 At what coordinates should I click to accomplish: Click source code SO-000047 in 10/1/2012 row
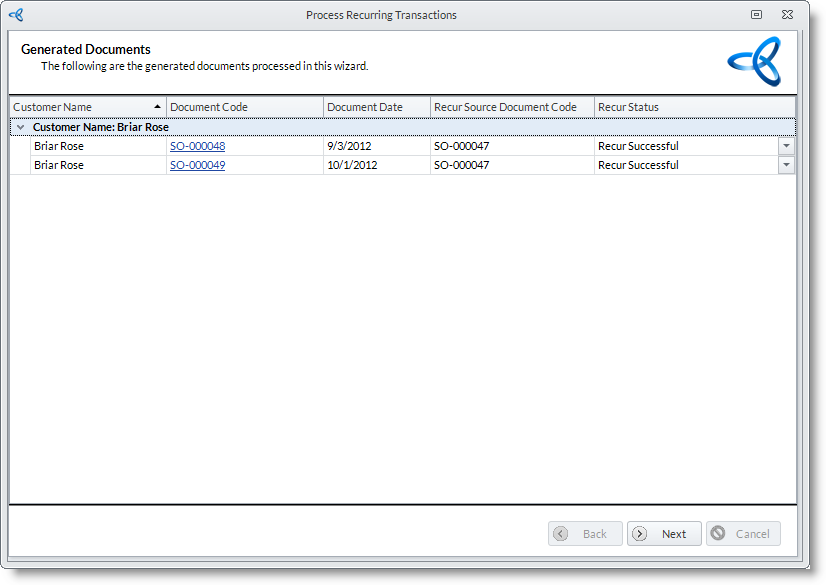tap(461, 165)
